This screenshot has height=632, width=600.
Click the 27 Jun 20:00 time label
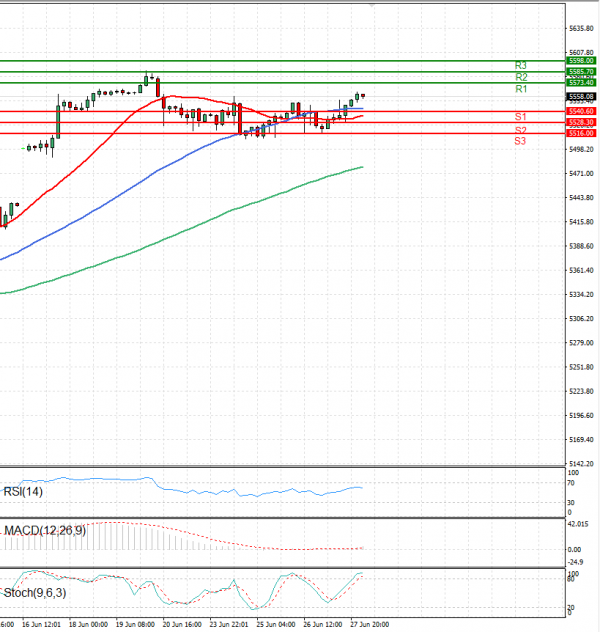click(370, 625)
